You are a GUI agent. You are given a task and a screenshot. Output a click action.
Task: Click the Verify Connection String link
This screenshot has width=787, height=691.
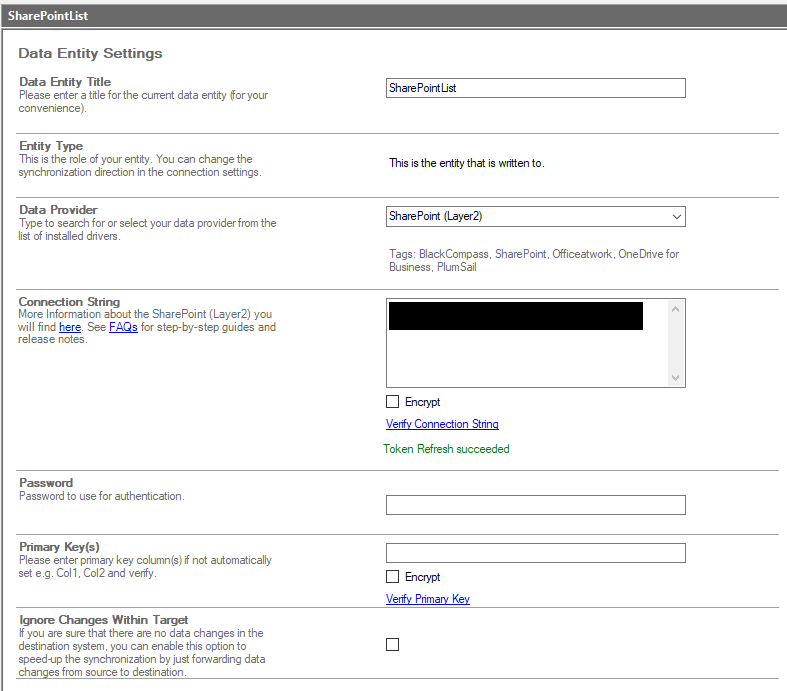pyautogui.click(x=442, y=424)
